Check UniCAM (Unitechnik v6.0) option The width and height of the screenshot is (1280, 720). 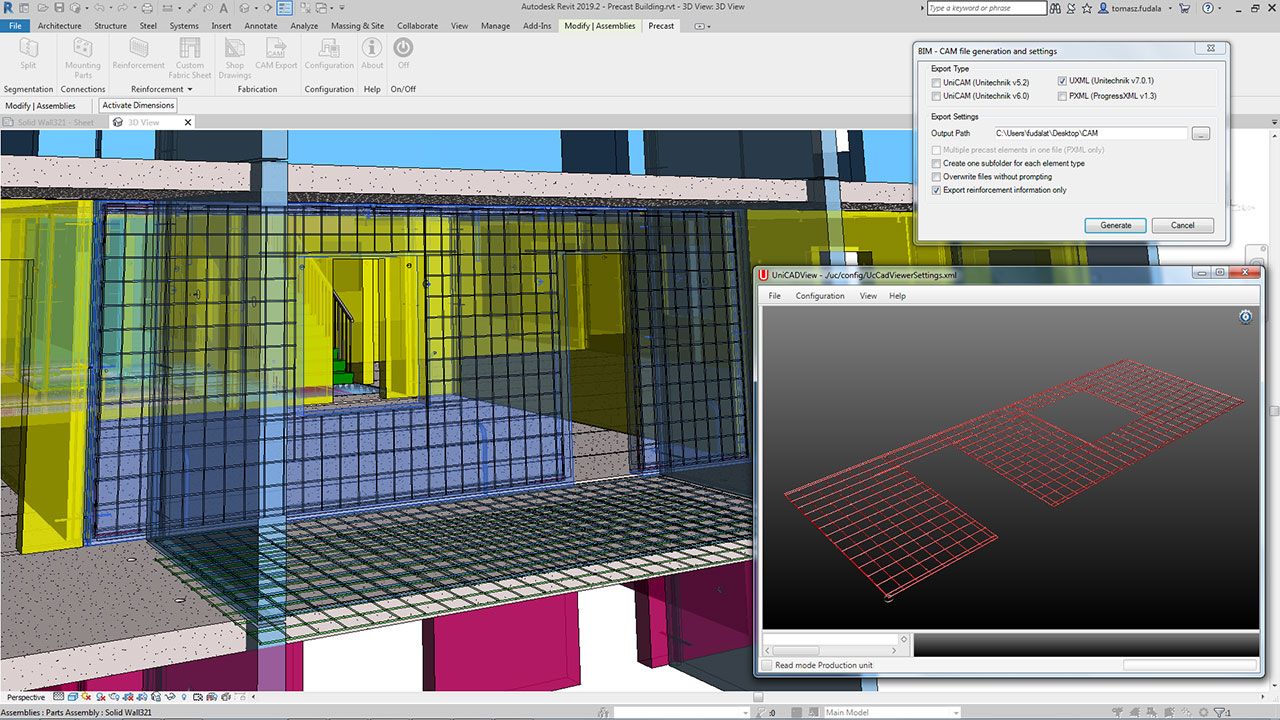(936, 96)
